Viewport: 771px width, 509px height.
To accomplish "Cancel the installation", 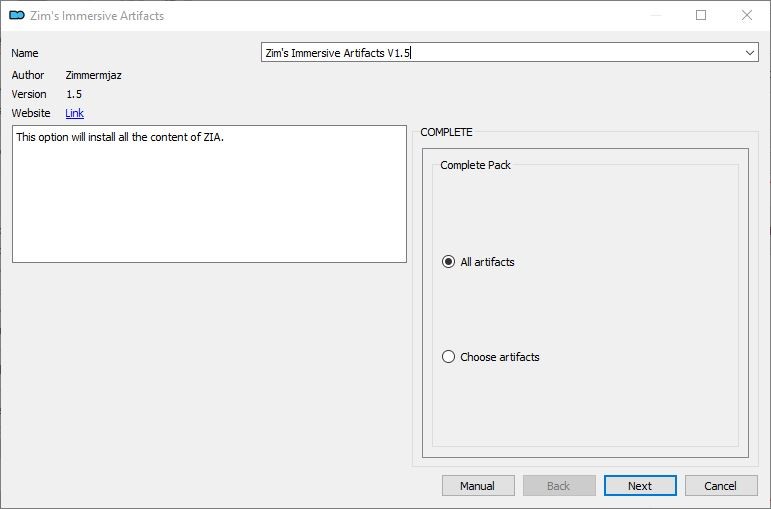I will click(721, 486).
